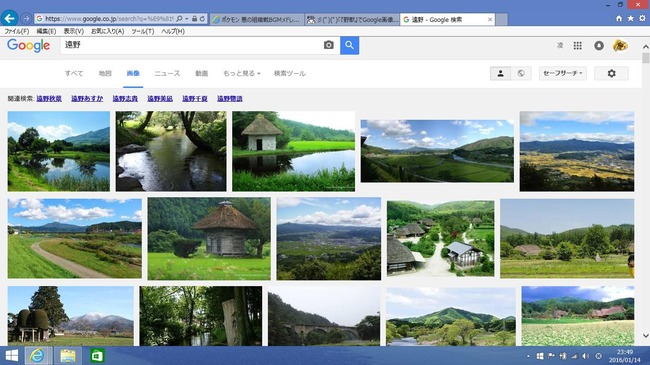Open the Google search settings gear

(611, 73)
